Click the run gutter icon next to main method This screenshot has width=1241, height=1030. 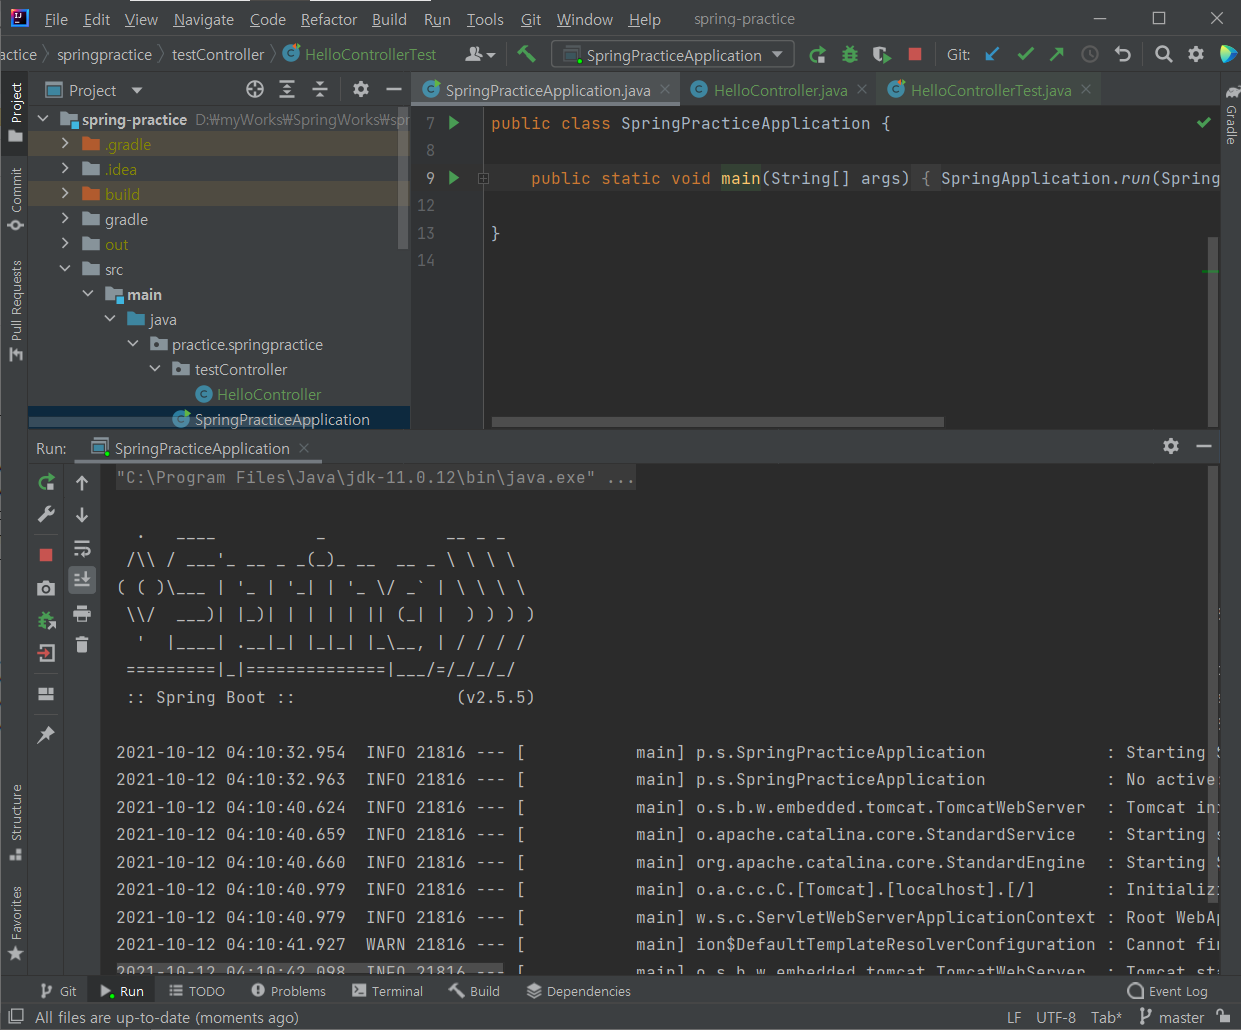click(454, 178)
